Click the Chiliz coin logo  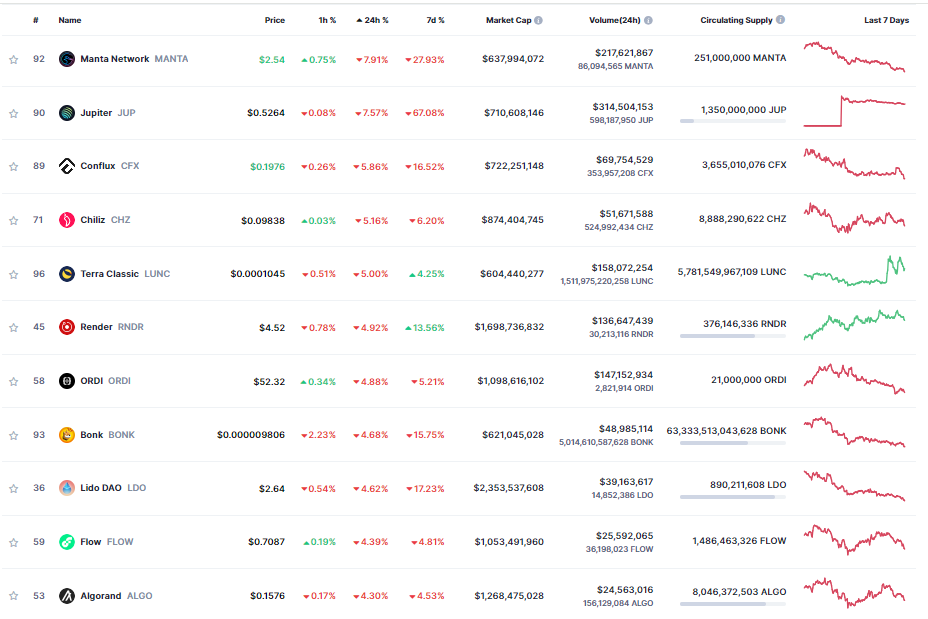point(67,220)
